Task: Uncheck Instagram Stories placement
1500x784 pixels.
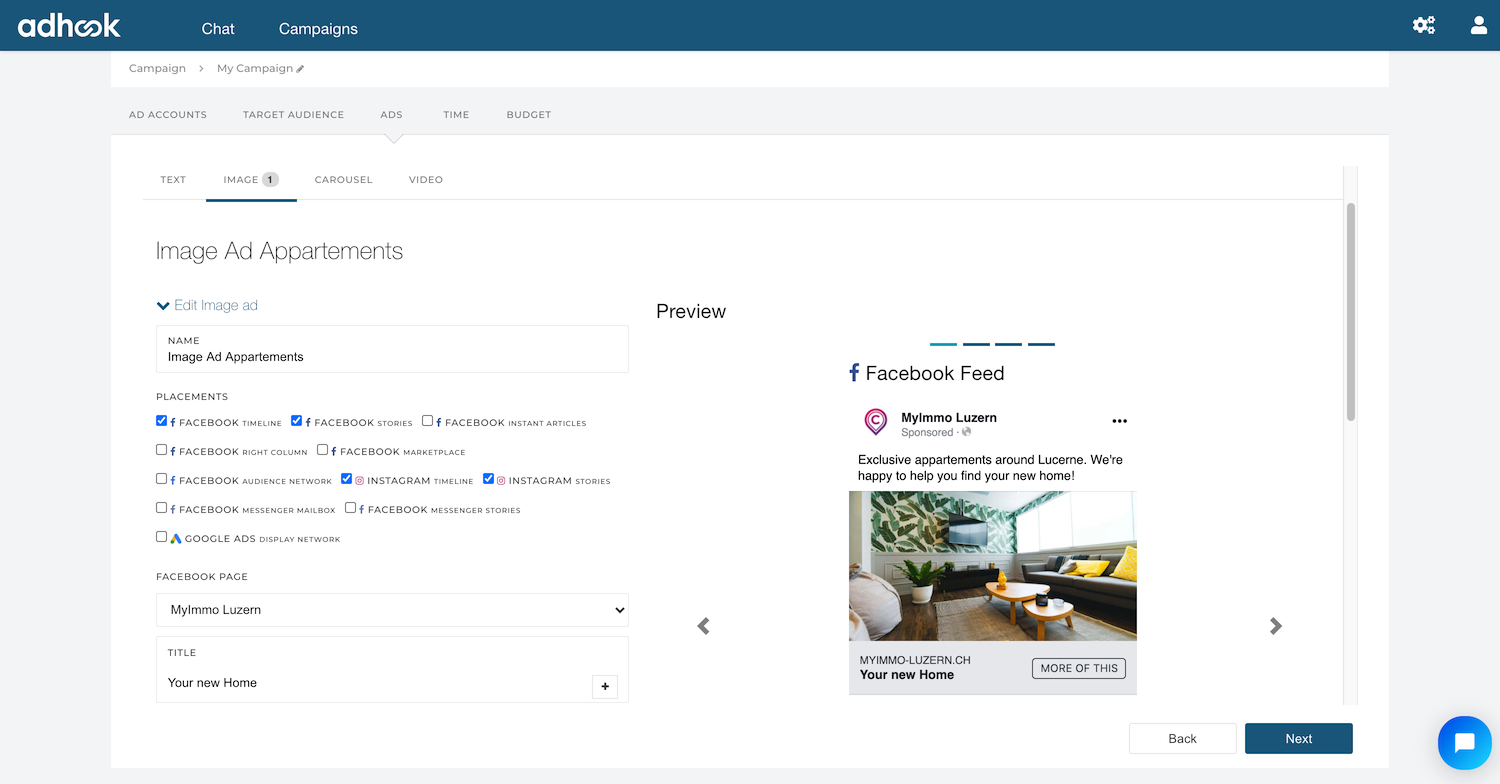Action: pyautogui.click(x=489, y=479)
